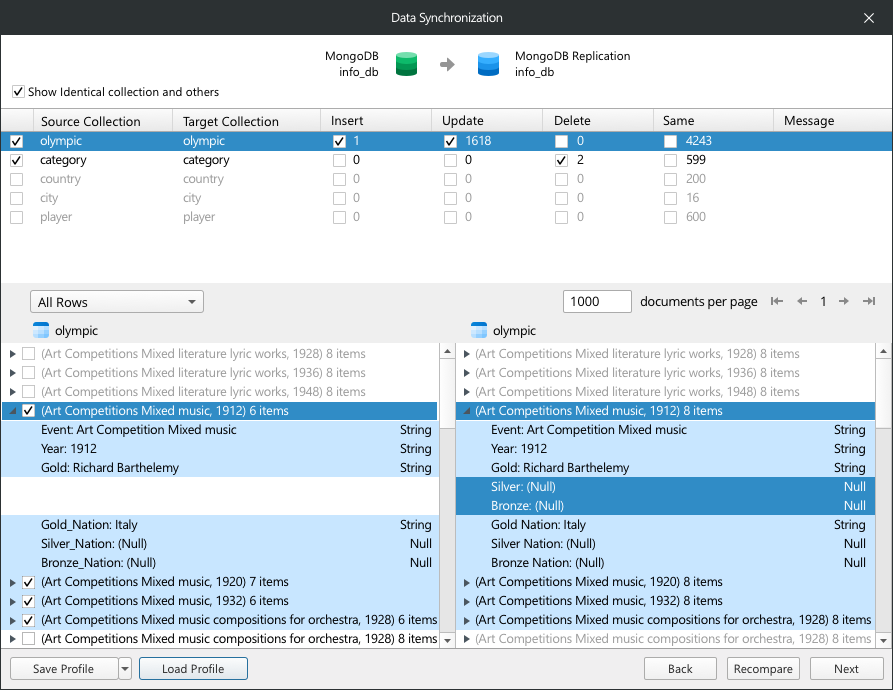Click the green MongoDB source database icon
This screenshot has width=893, height=690.
[x=406, y=64]
